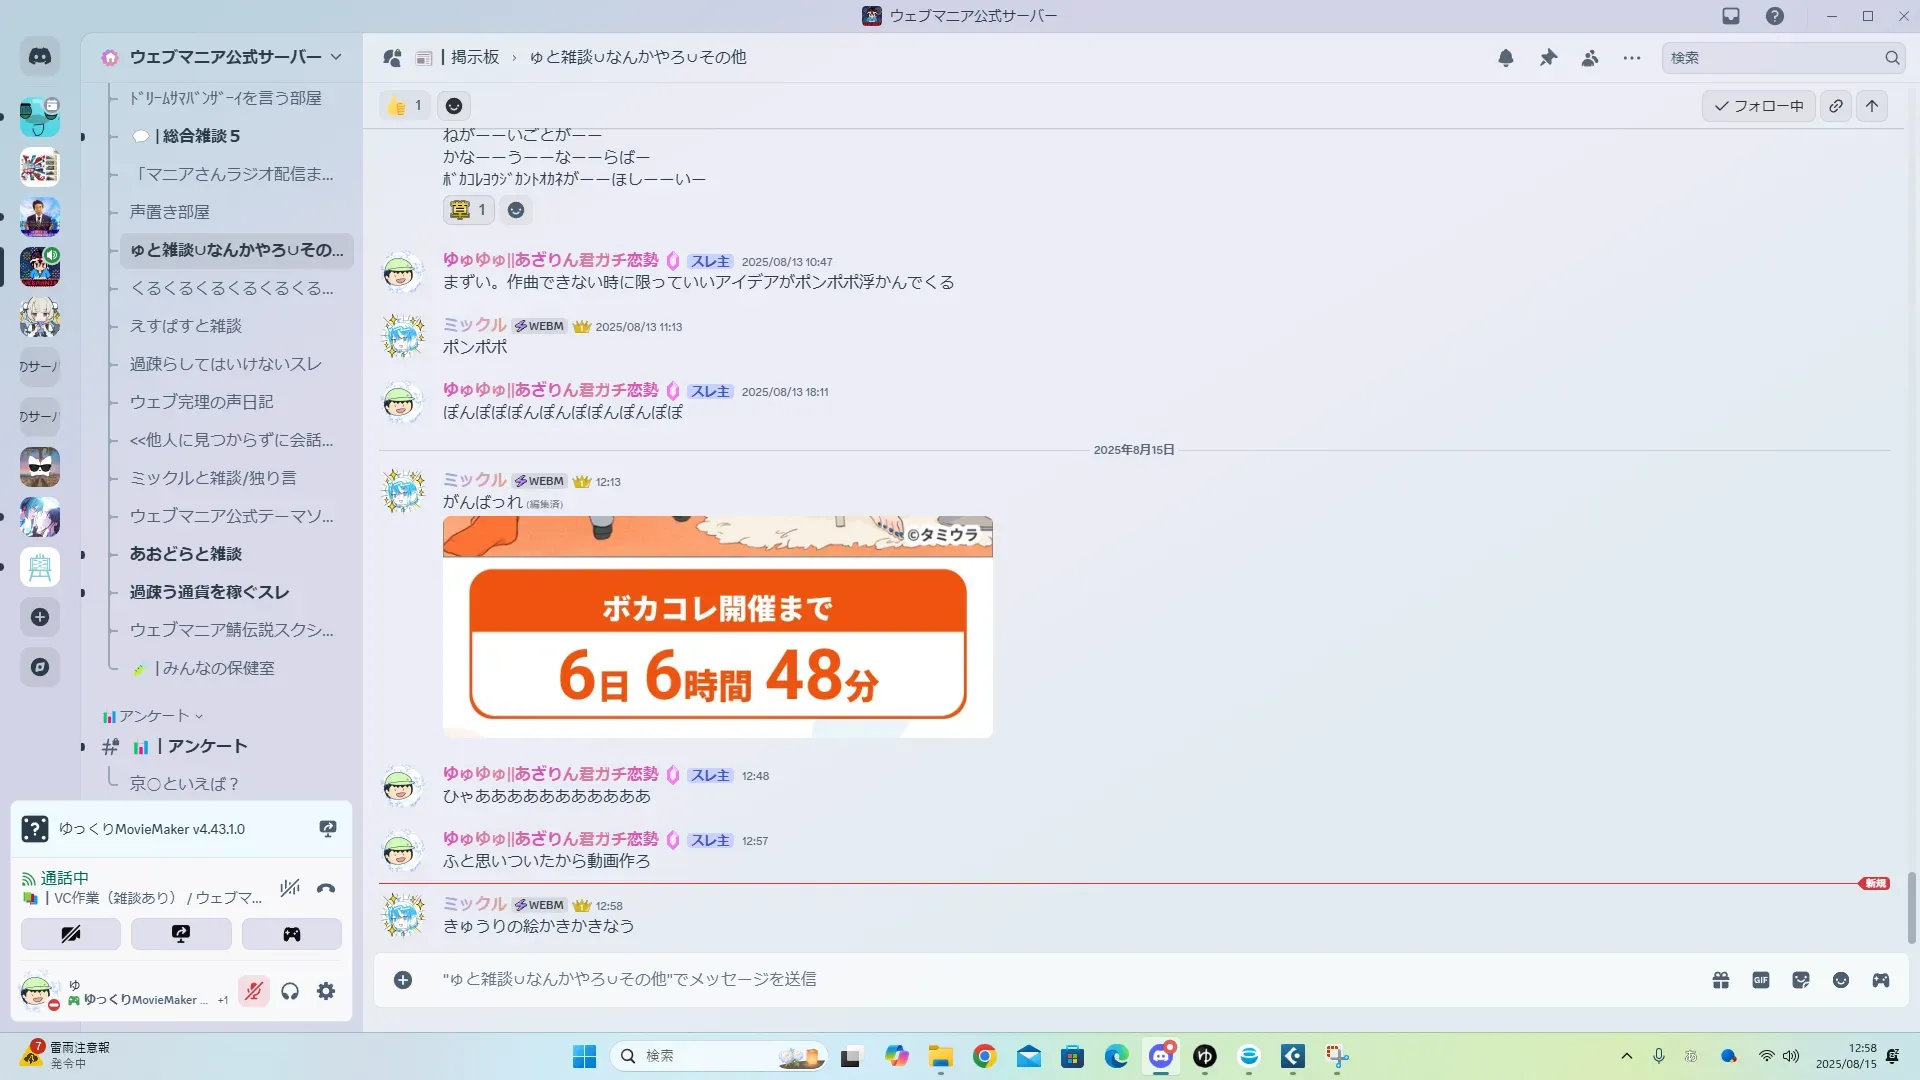Toggle the thumbs up reaction
The image size is (1920, 1080).
point(405,106)
